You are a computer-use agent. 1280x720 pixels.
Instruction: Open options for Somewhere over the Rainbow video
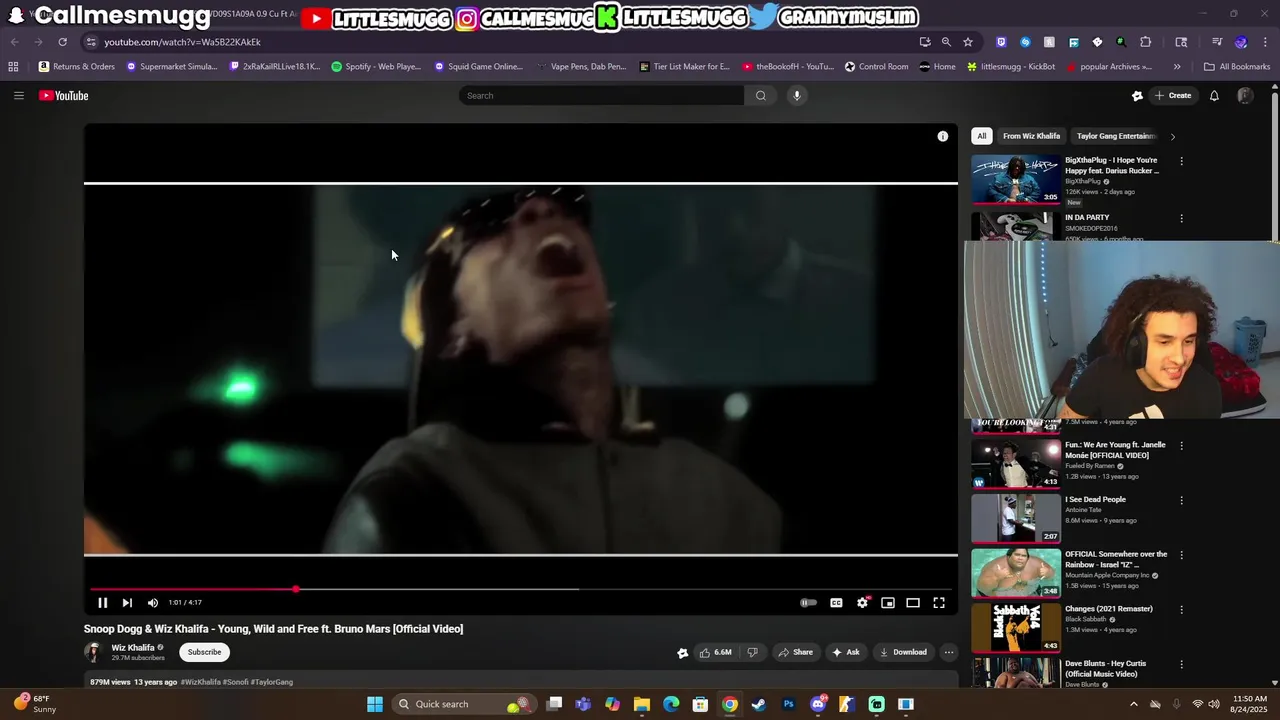[1181, 555]
